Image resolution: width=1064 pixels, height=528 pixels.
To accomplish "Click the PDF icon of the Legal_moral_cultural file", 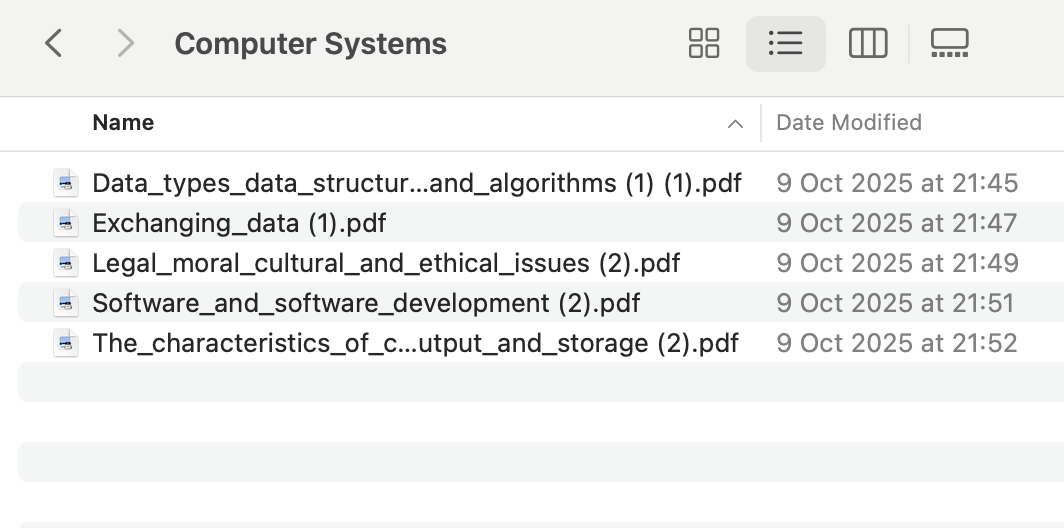I will (x=67, y=263).
